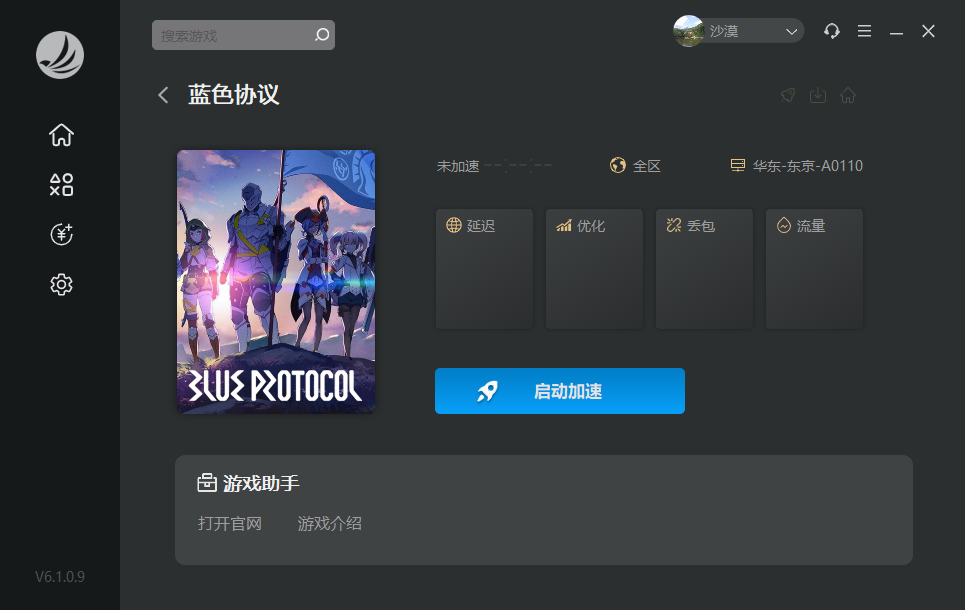This screenshot has height=610, width=965.
Task: Click the faded download icon near title
Action: 818,95
